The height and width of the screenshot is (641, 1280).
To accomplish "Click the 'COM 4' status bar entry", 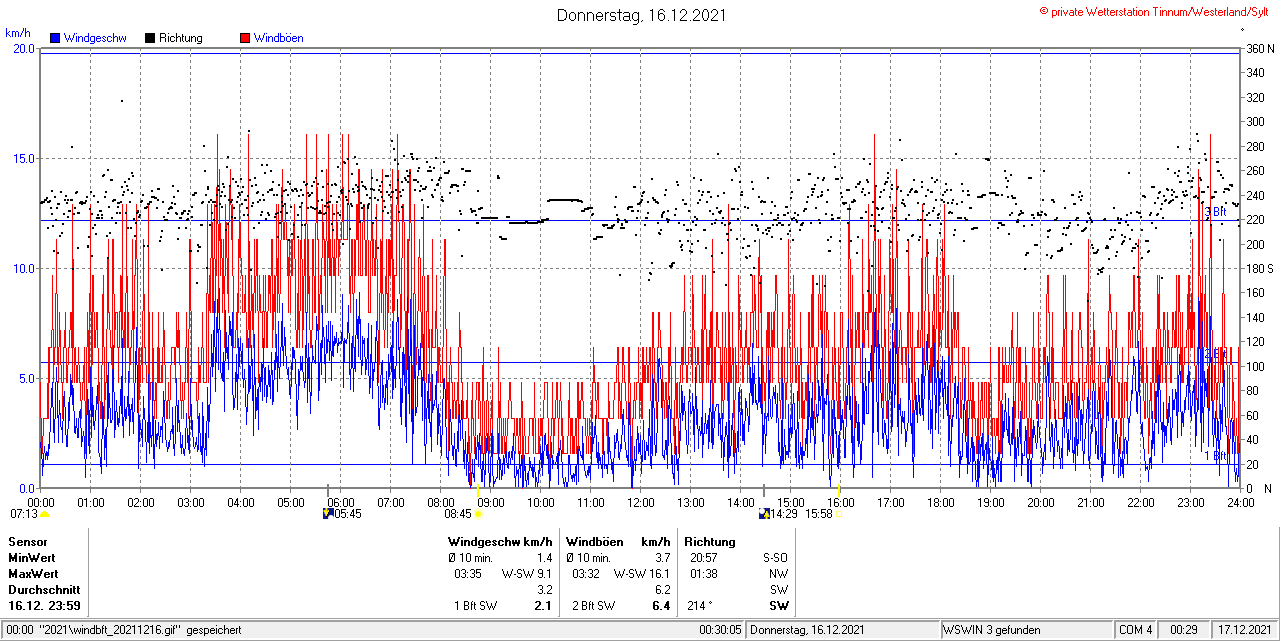I will [1136, 630].
